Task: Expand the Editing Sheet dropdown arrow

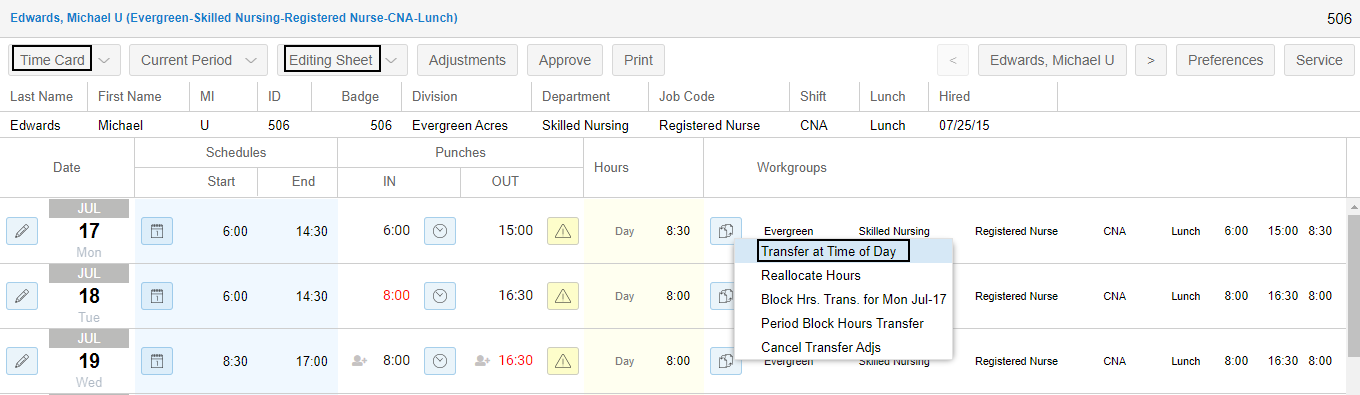Action: click(396, 60)
